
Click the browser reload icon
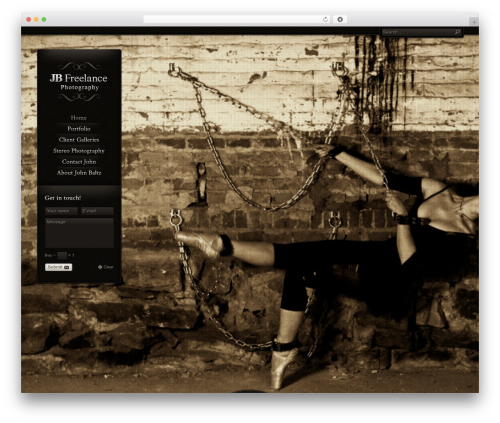click(325, 19)
